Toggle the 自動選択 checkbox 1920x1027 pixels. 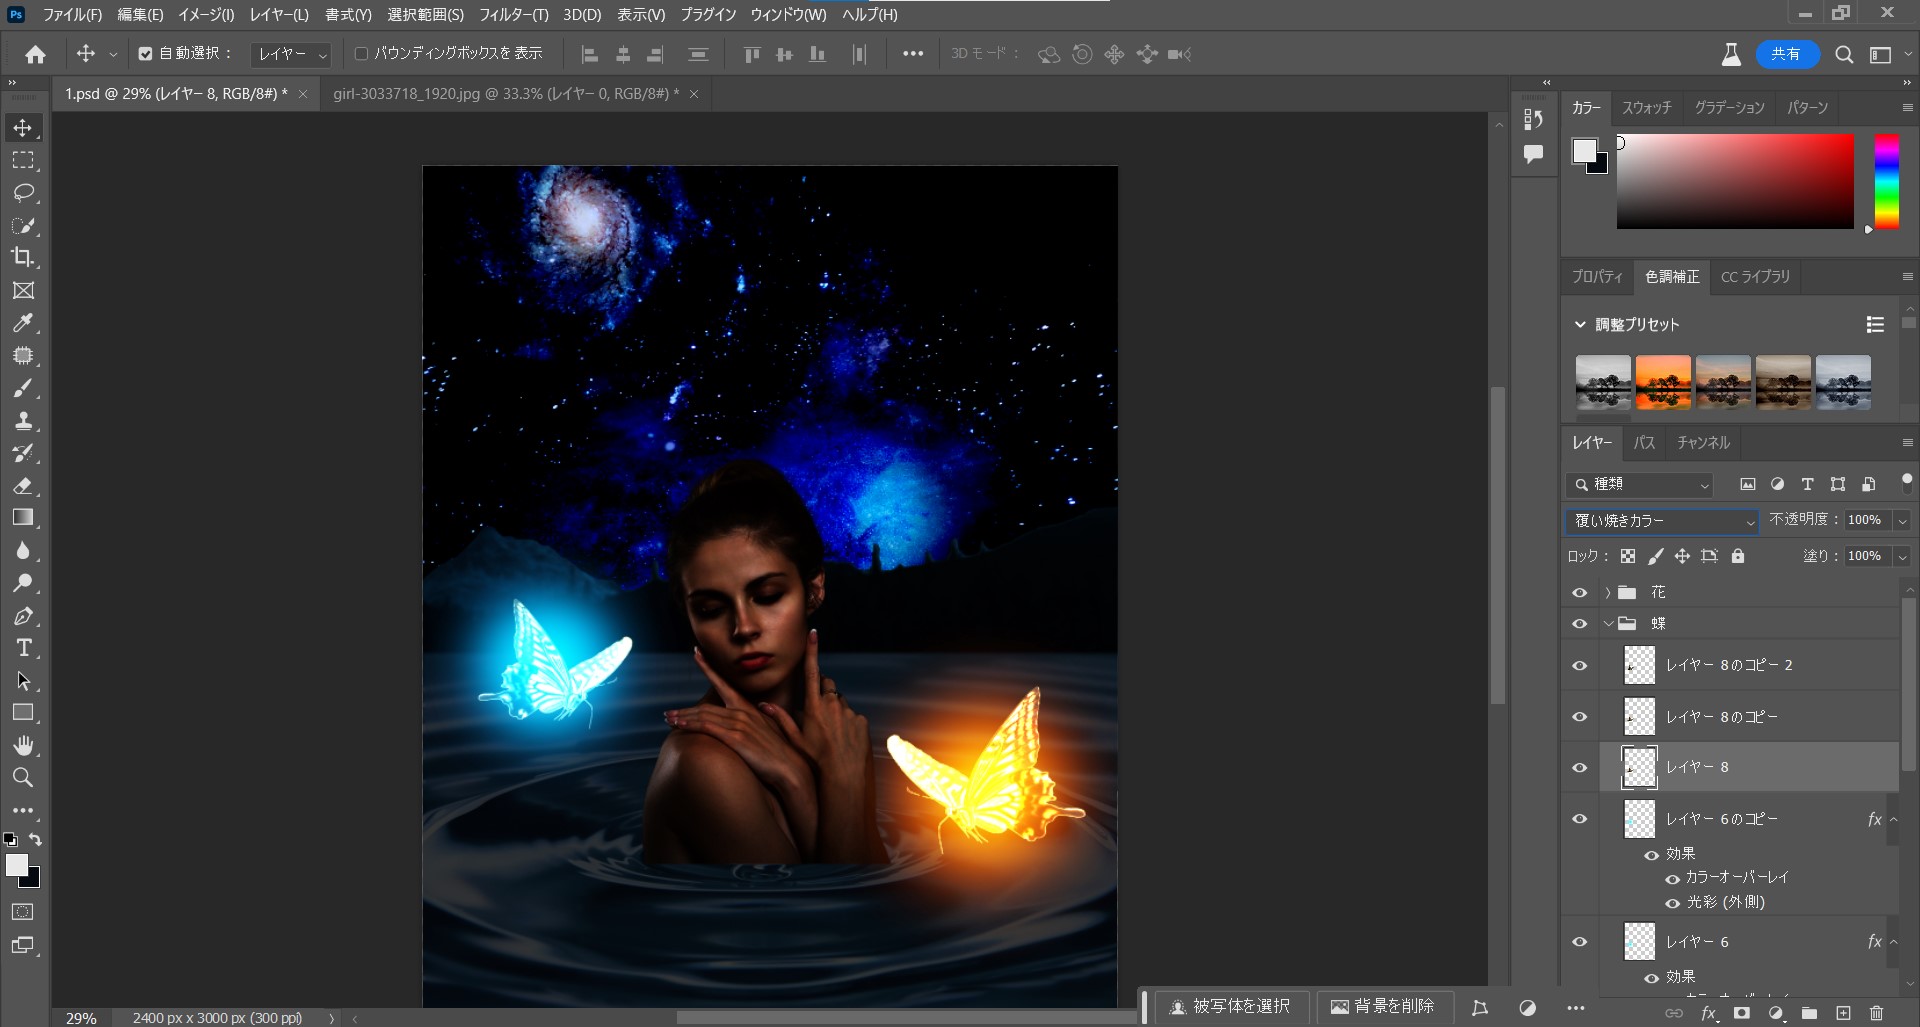point(145,54)
